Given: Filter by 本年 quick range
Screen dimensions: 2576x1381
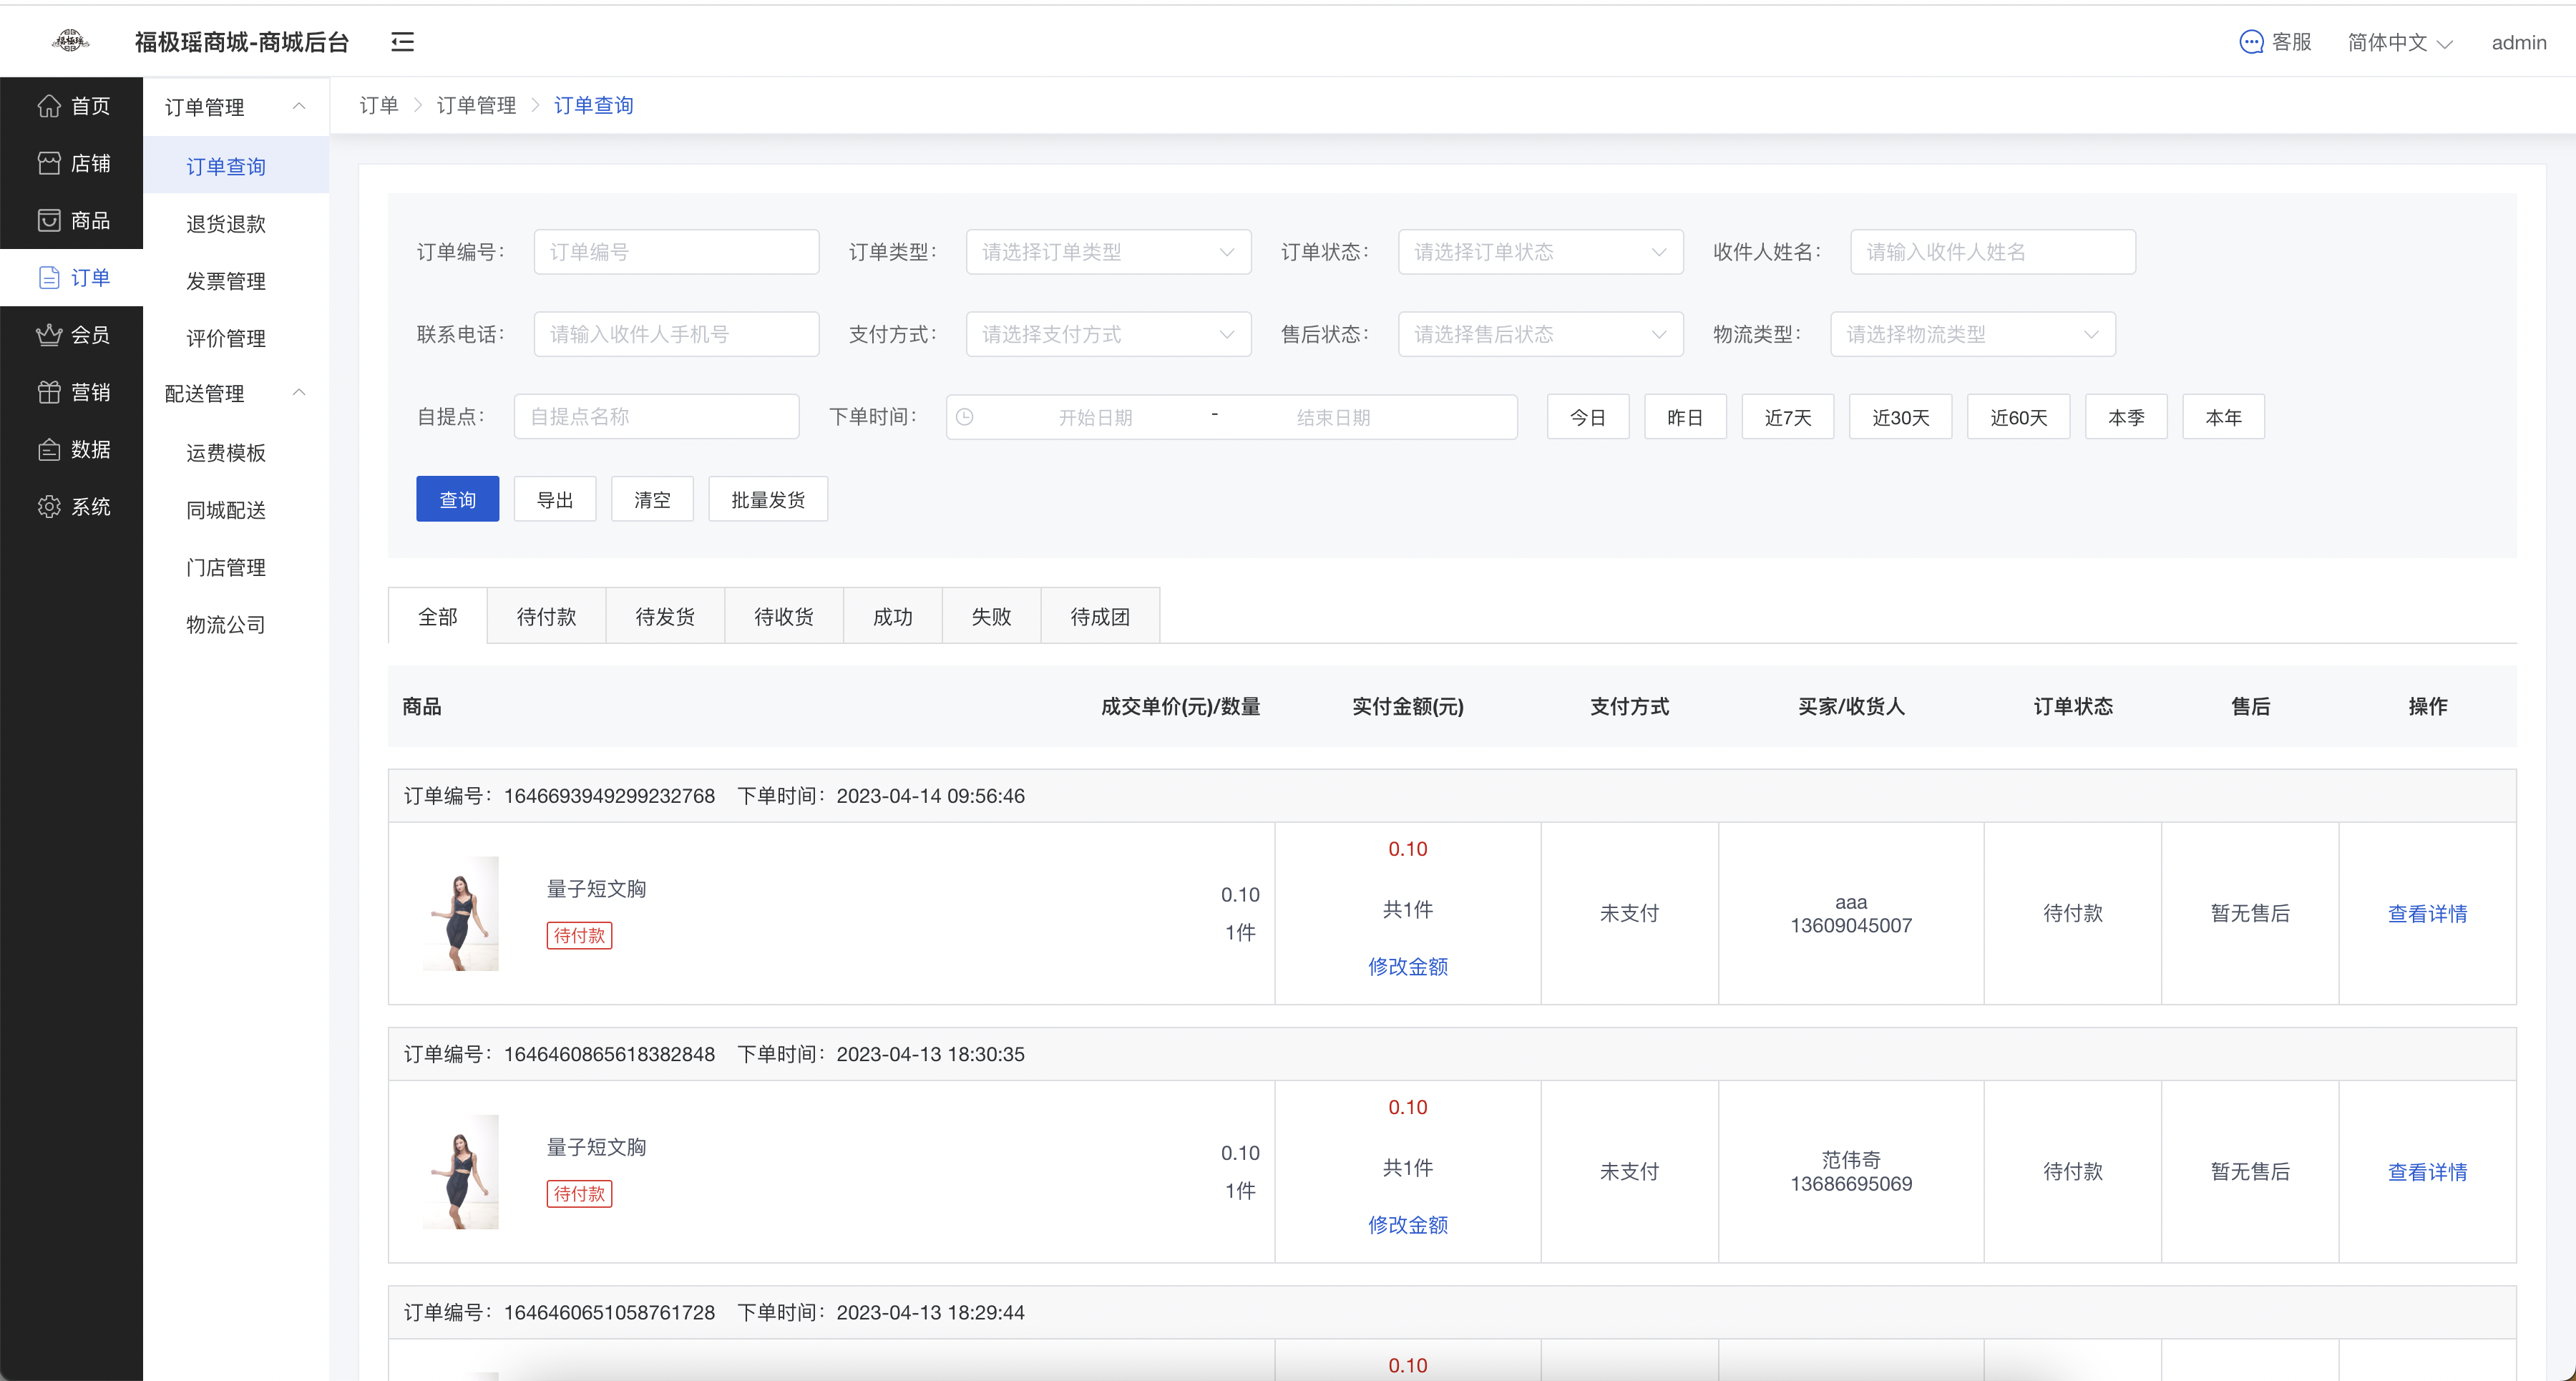Looking at the screenshot, I should point(2224,417).
